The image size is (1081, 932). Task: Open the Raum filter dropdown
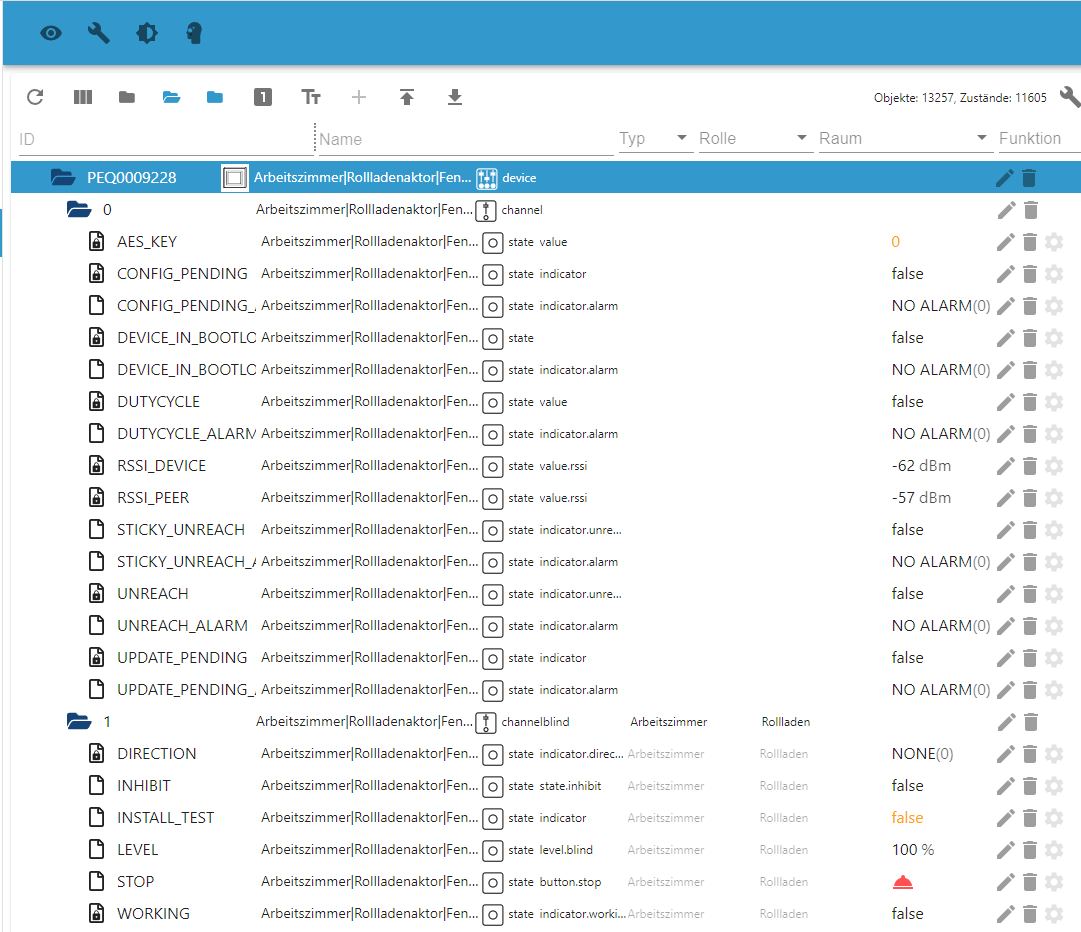coord(904,139)
